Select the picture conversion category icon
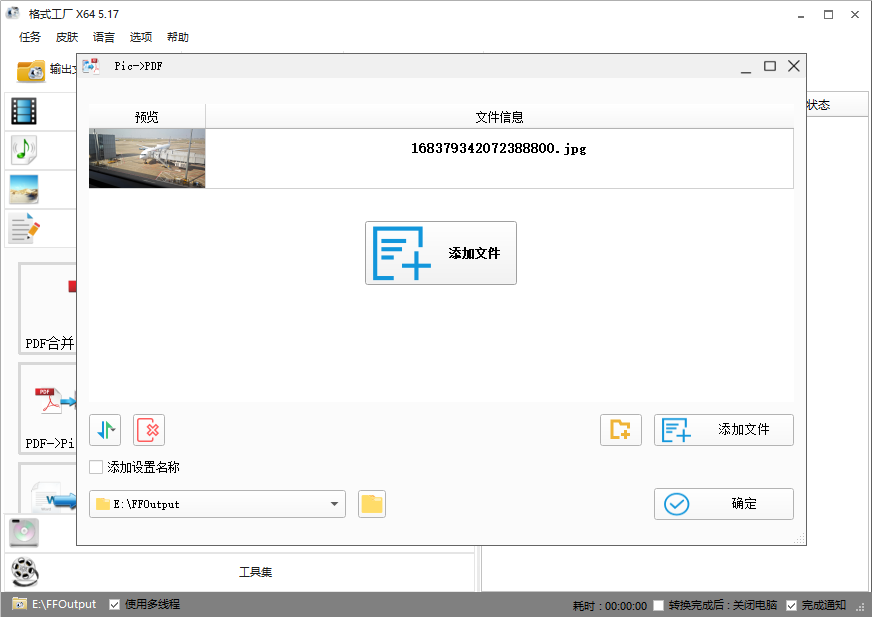Viewport: 872px width, 617px height. coord(23,189)
